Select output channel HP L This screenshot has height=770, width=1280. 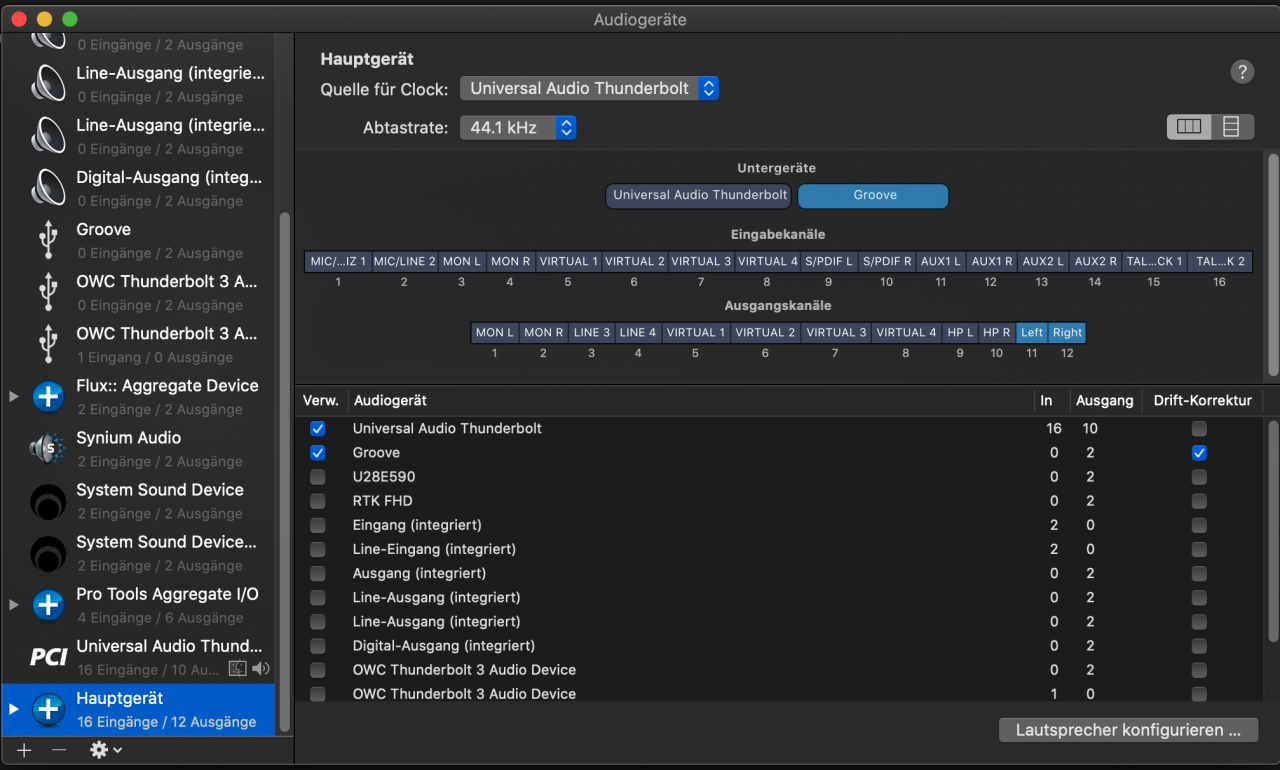click(x=960, y=332)
